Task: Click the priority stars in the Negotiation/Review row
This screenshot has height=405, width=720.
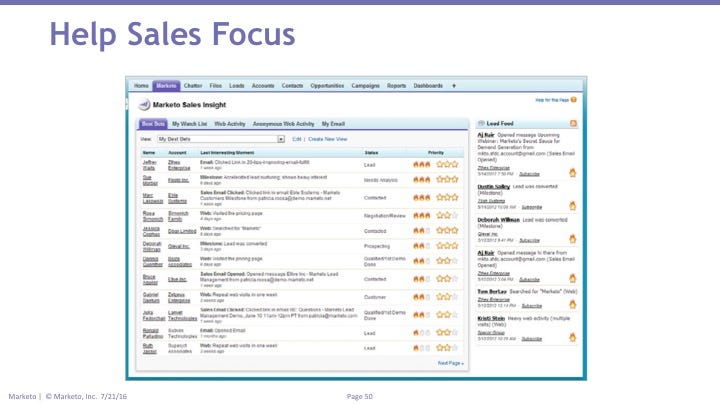Action: coord(447,215)
